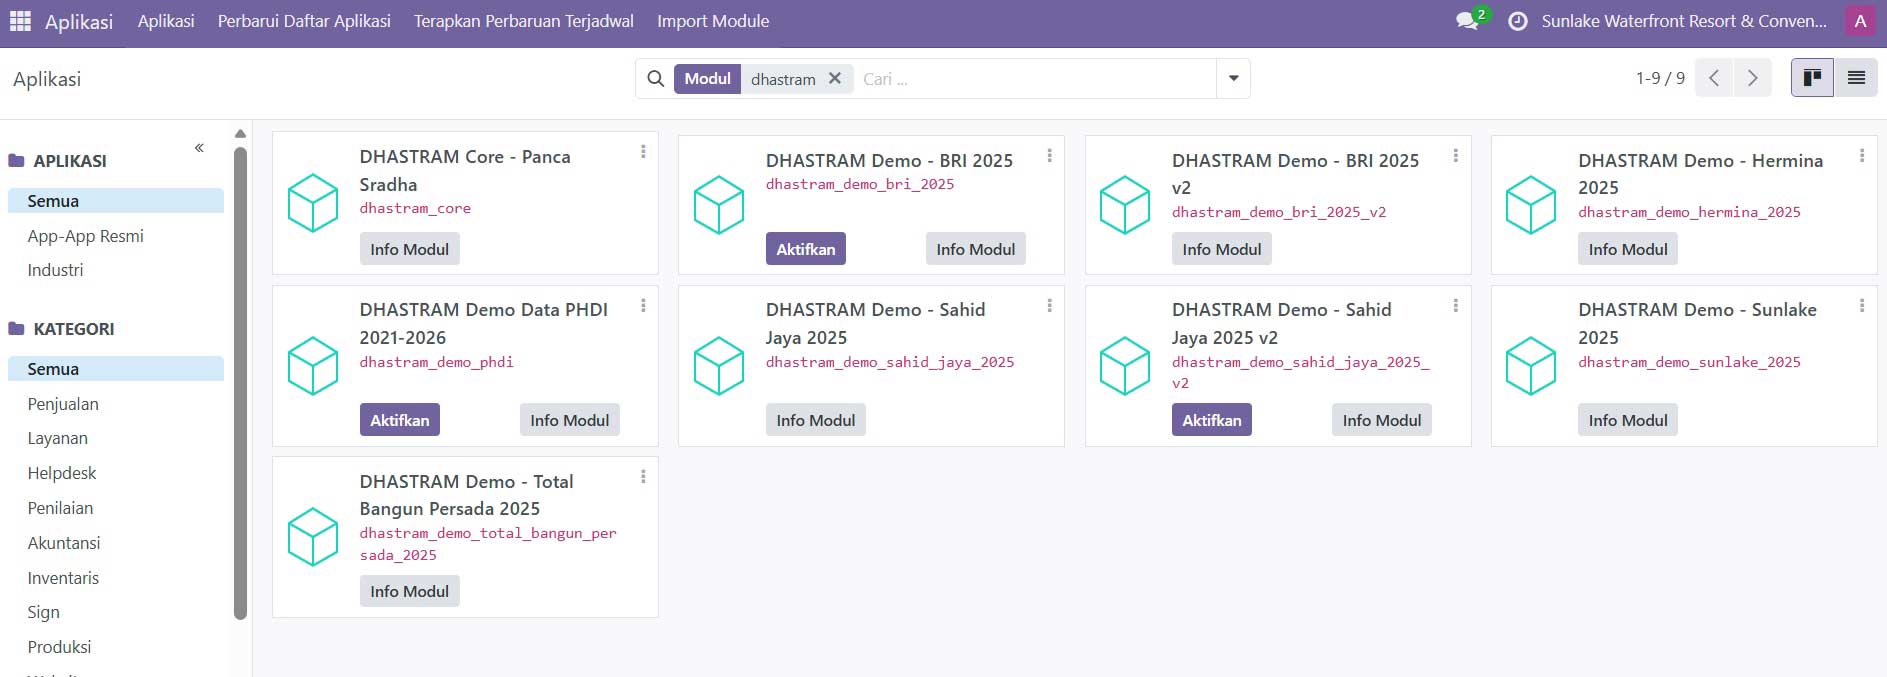Open Info Modul for Hermina 2025

1628,249
